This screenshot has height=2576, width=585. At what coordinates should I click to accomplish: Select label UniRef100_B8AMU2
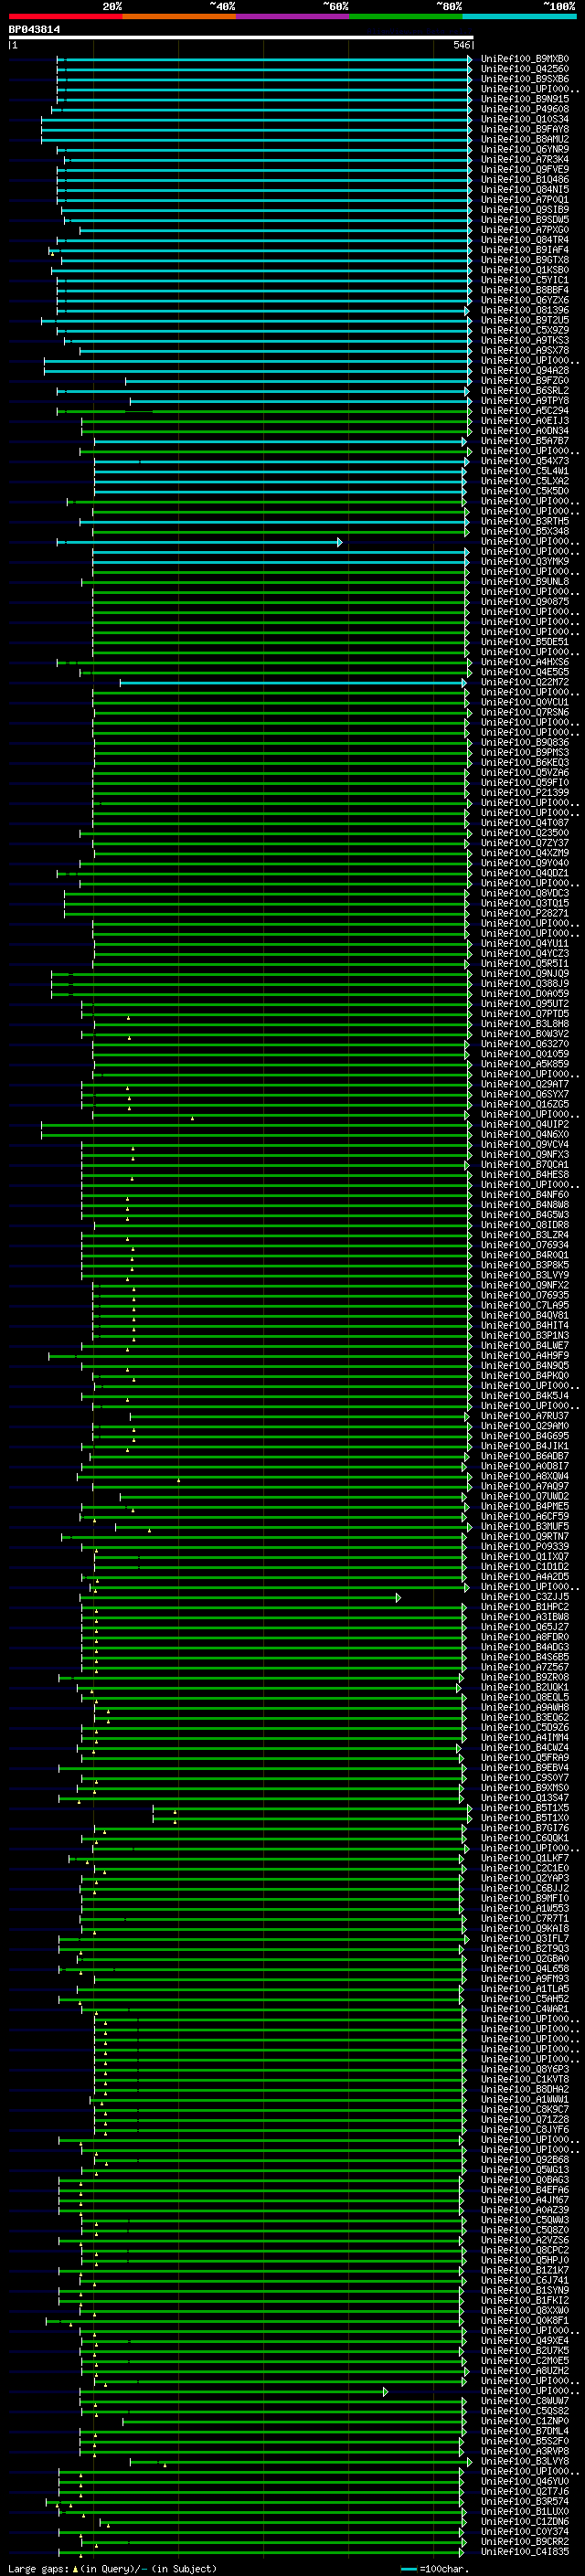(525, 139)
